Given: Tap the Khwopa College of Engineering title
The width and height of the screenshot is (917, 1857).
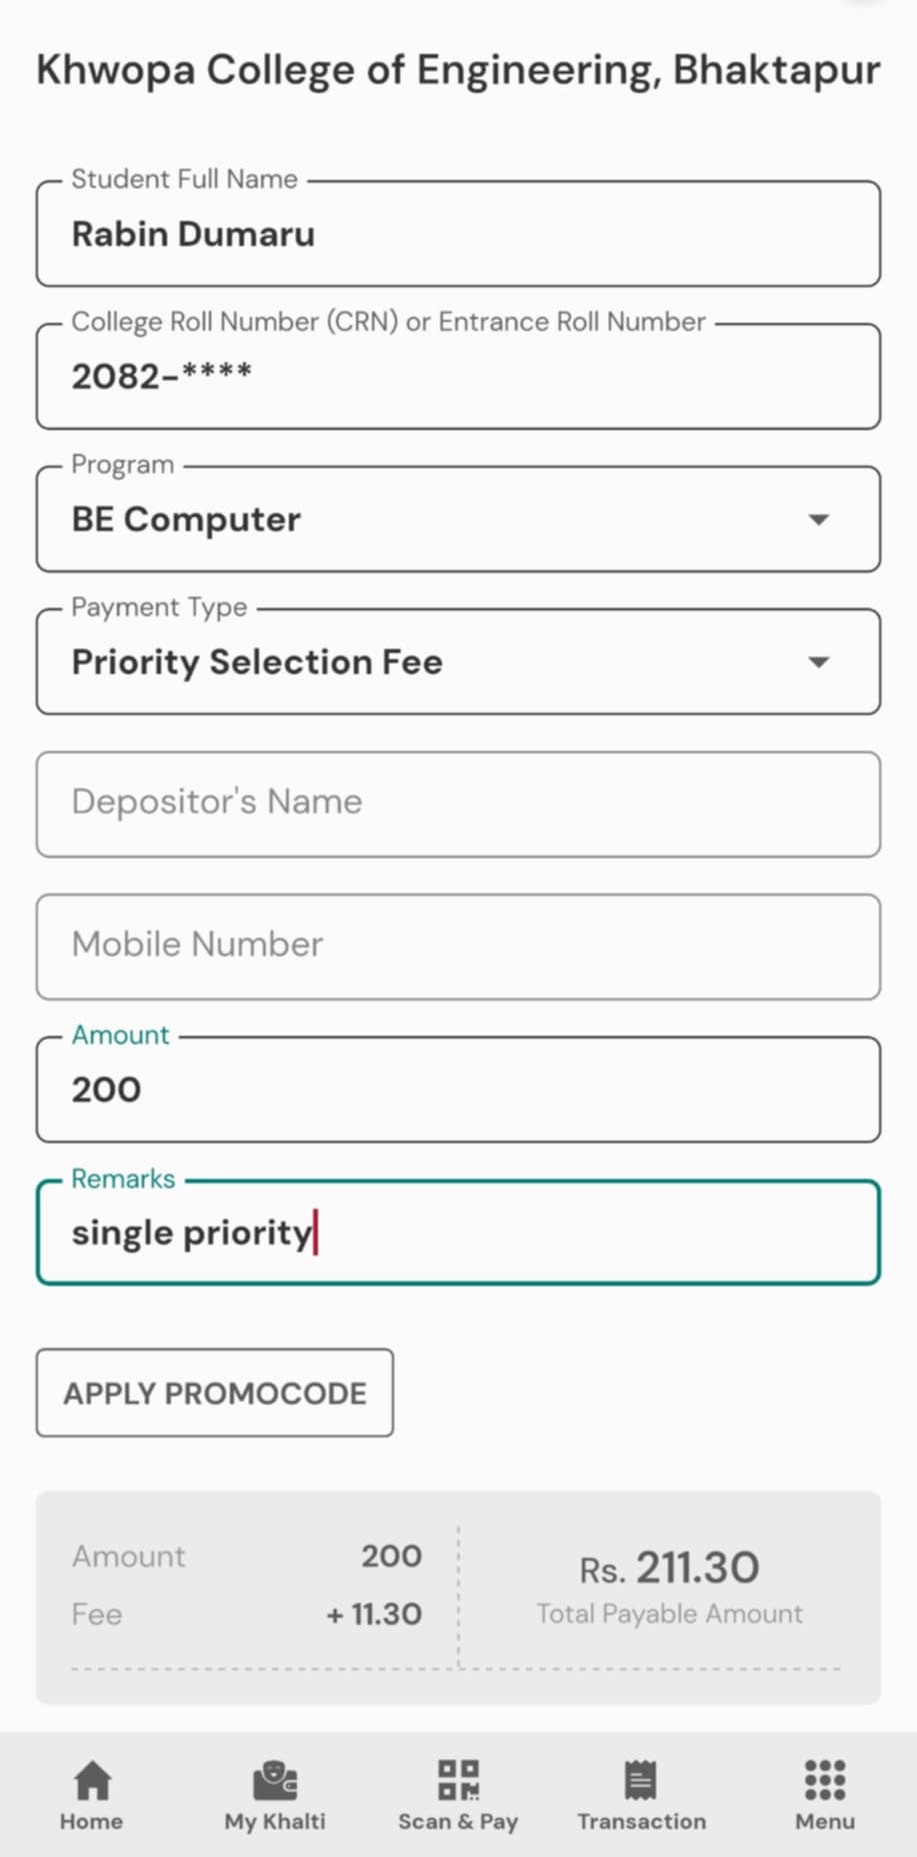Looking at the screenshot, I should (458, 70).
